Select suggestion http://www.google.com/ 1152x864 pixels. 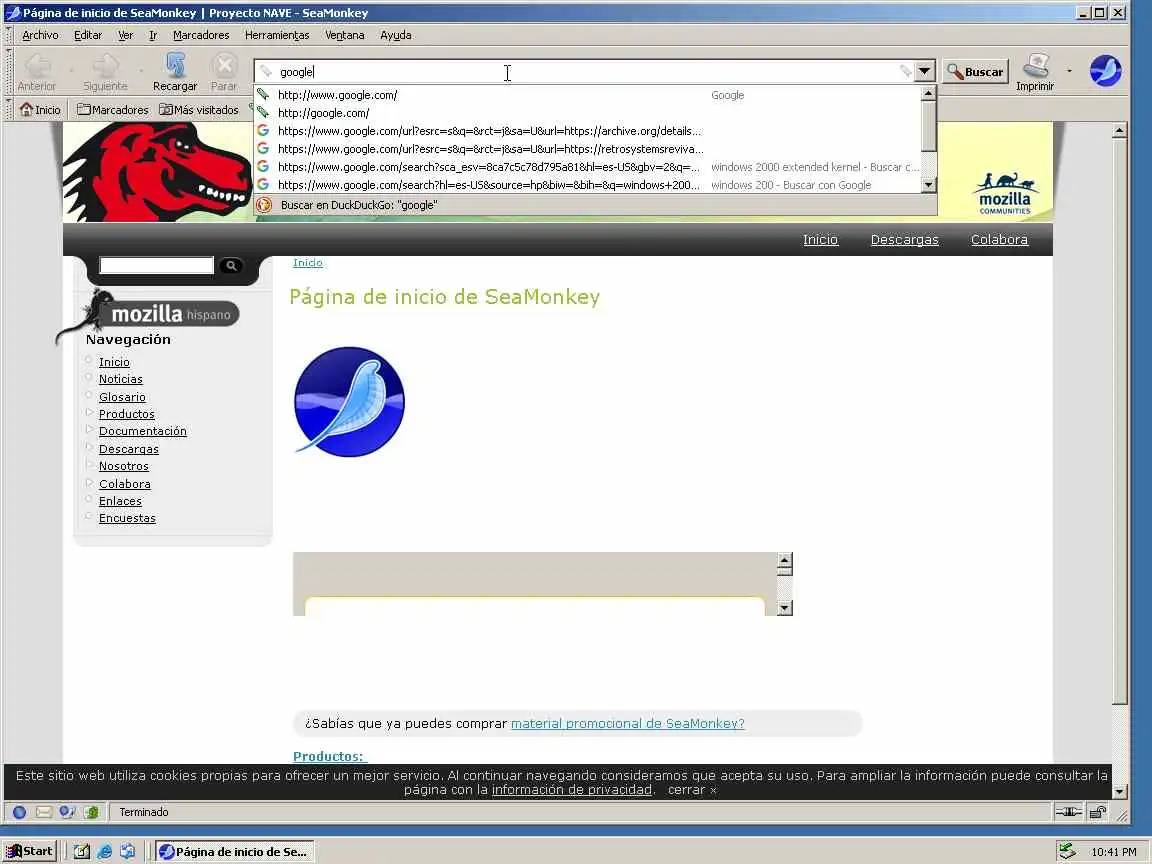(x=587, y=95)
